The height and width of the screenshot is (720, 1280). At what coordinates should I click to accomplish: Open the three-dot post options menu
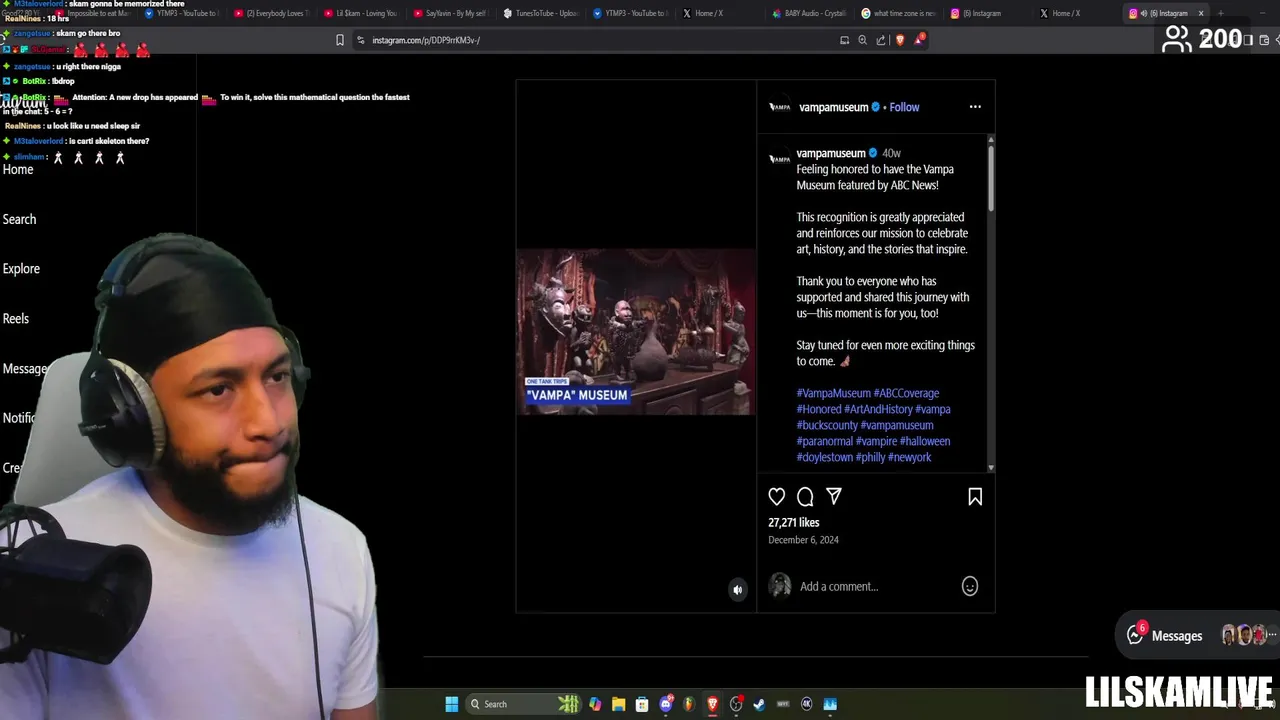click(975, 107)
